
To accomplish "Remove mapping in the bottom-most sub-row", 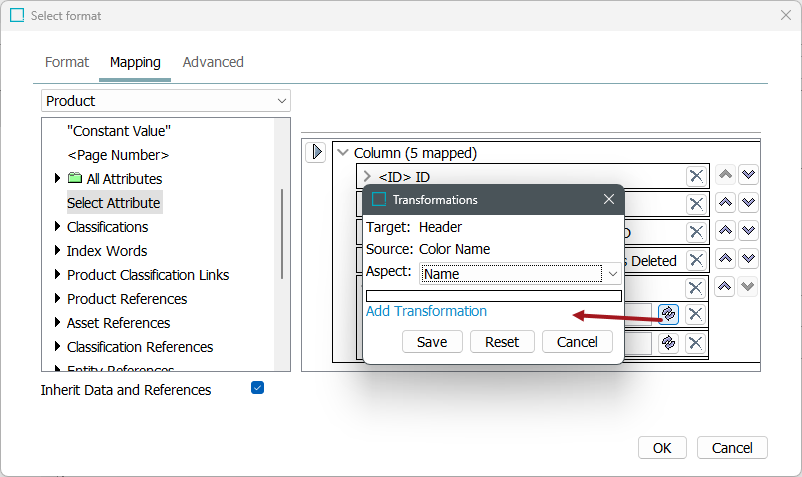I will pos(695,343).
